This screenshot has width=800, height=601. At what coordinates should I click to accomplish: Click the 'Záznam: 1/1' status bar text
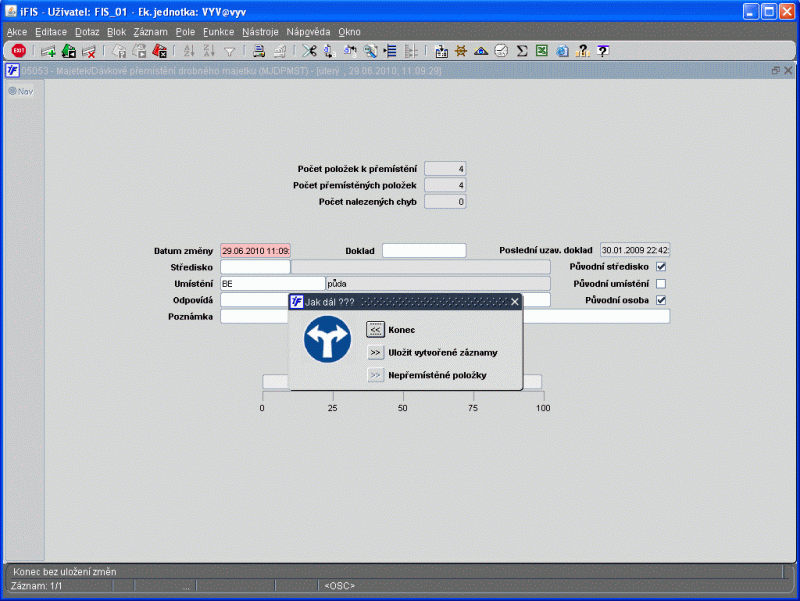pos(36,586)
